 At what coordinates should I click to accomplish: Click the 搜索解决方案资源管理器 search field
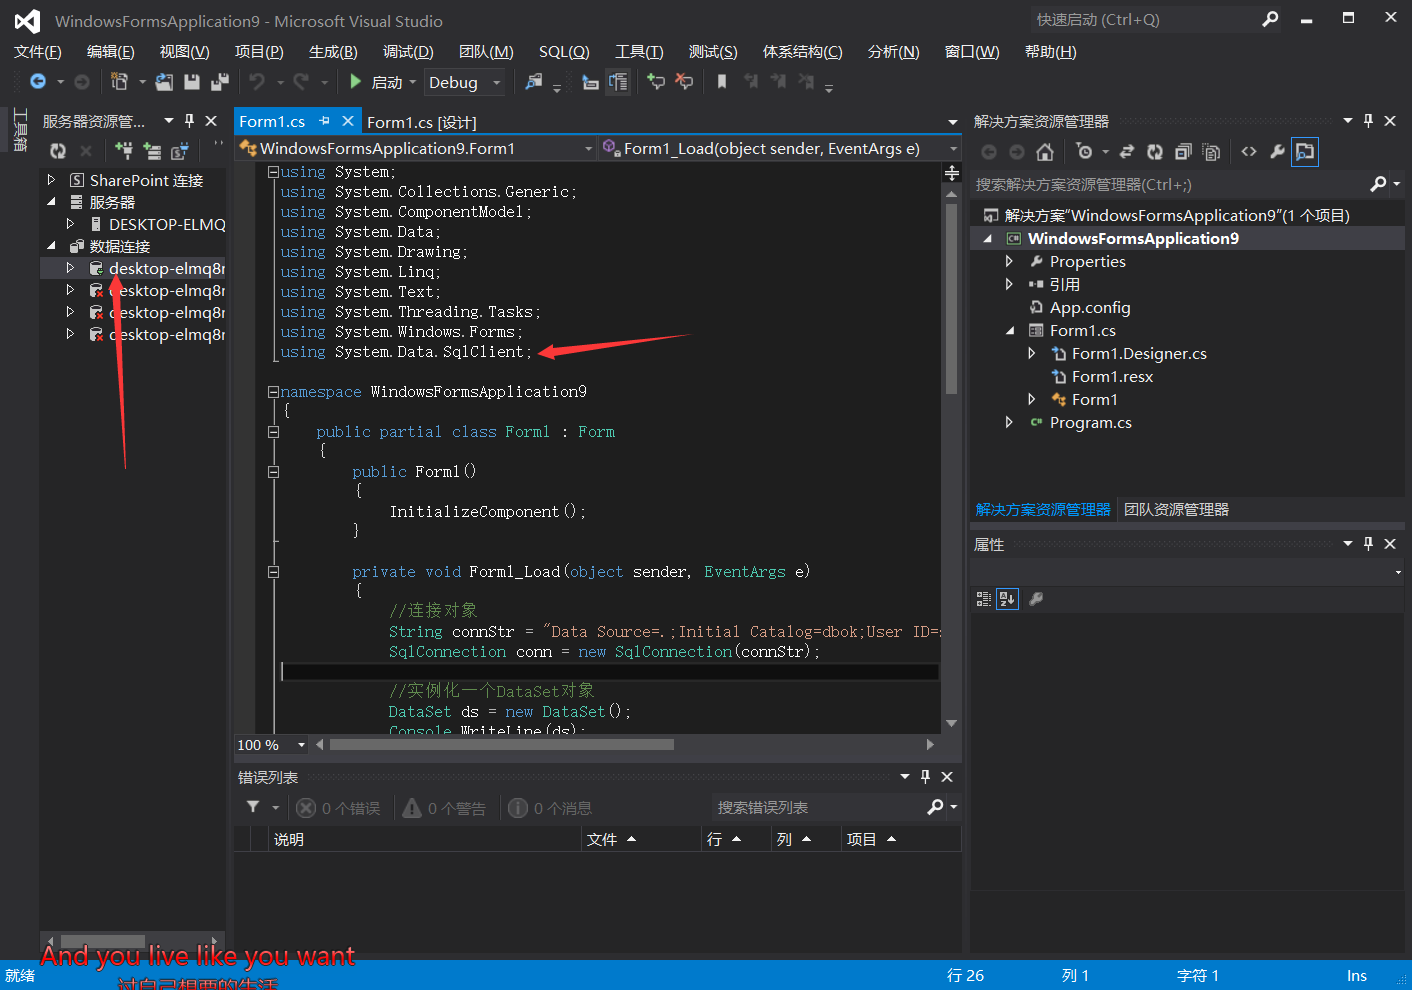point(1170,184)
